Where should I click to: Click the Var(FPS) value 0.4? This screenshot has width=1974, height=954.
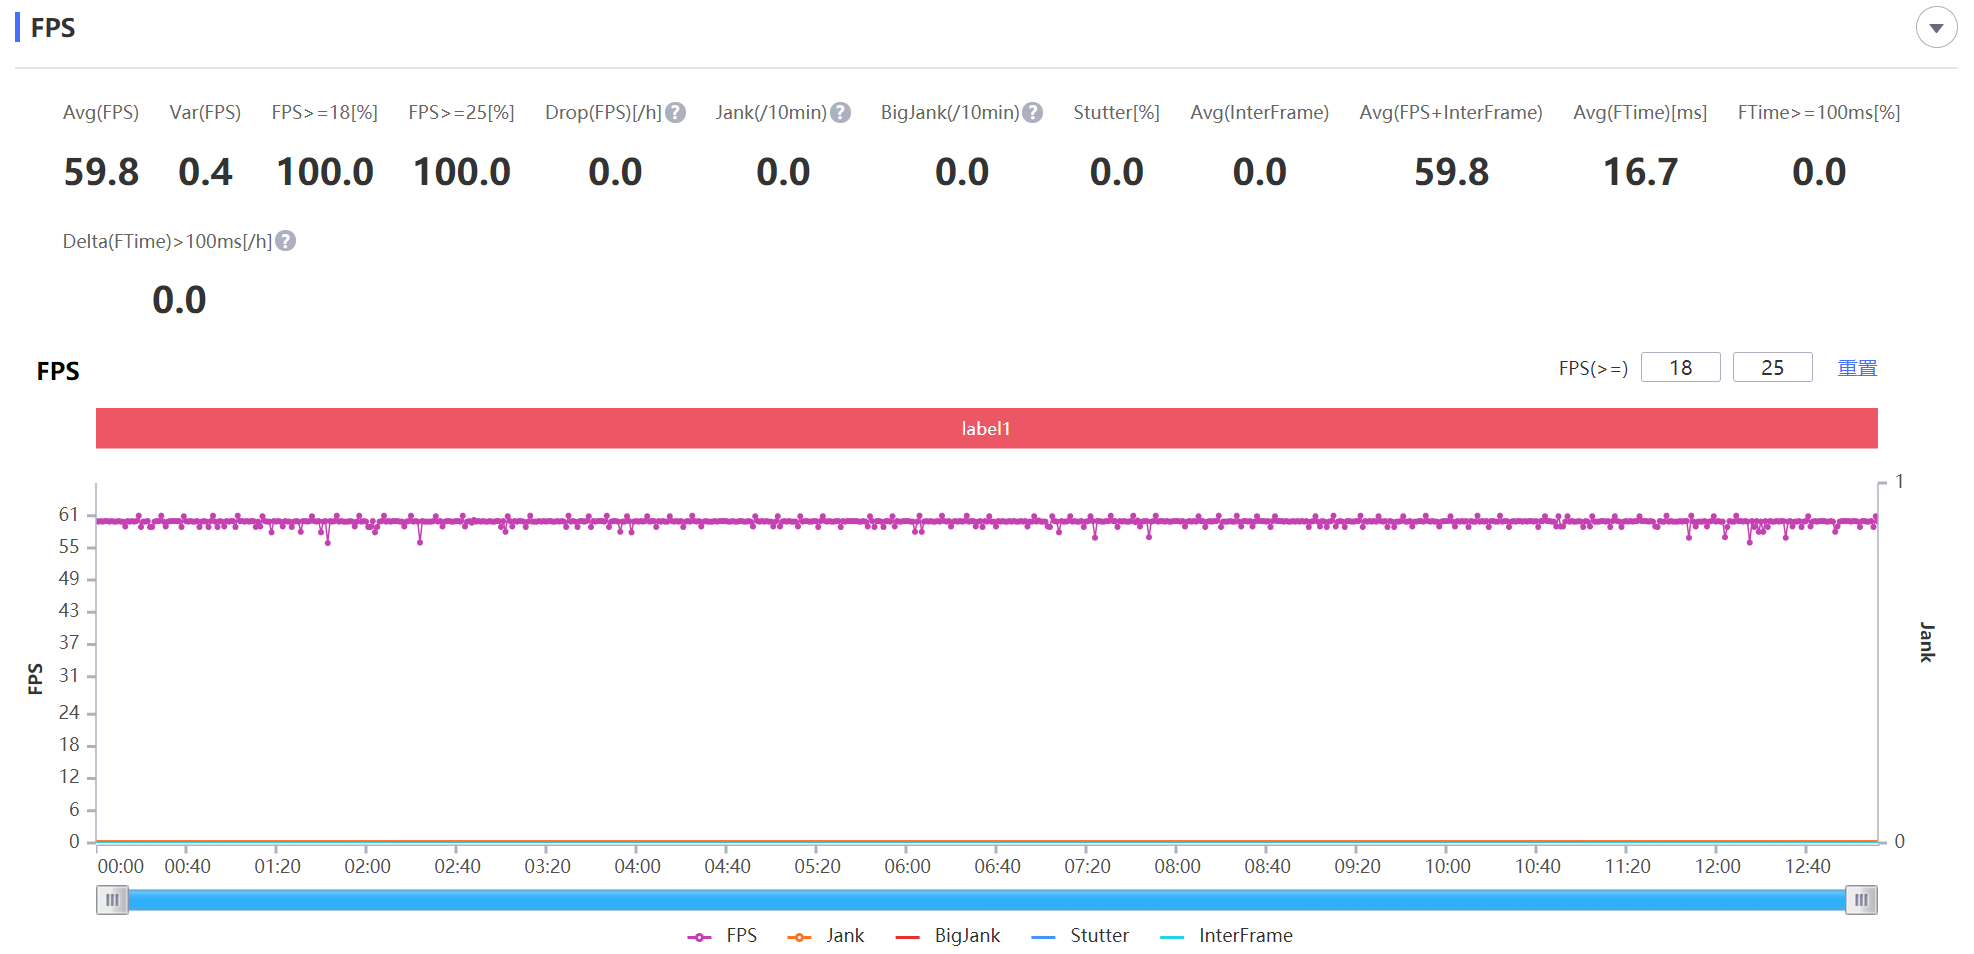coord(205,172)
